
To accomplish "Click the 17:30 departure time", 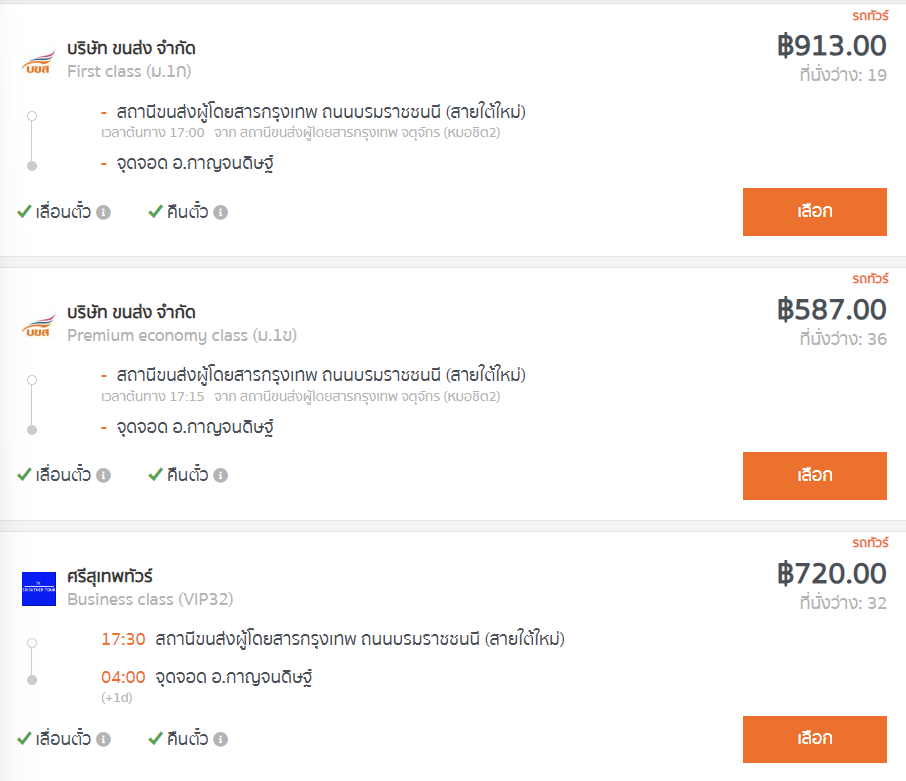I will [123, 639].
